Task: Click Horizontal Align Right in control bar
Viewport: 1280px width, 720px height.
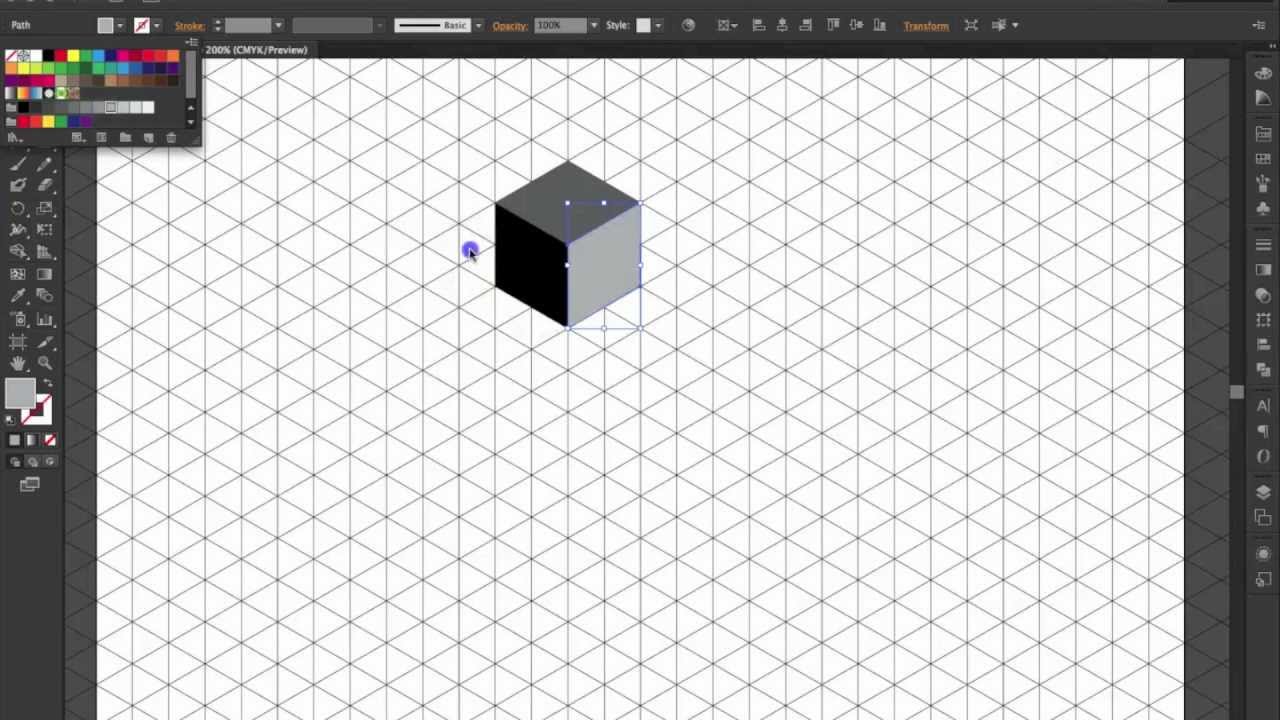Action: pyautogui.click(x=805, y=25)
